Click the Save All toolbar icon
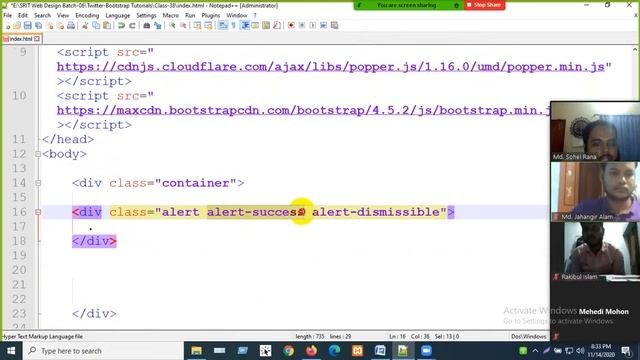The image size is (640, 360). point(38,25)
